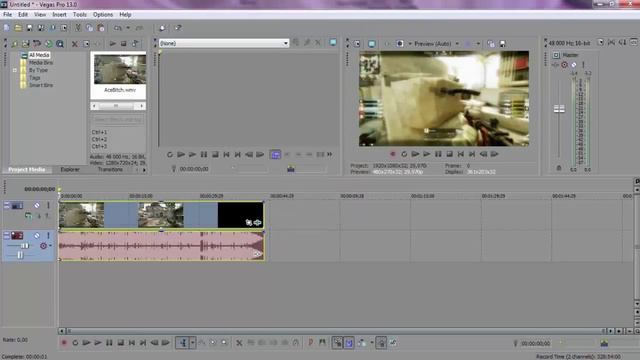Open the File menu
Screen dimensions: 640x360
(x=7, y=14)
